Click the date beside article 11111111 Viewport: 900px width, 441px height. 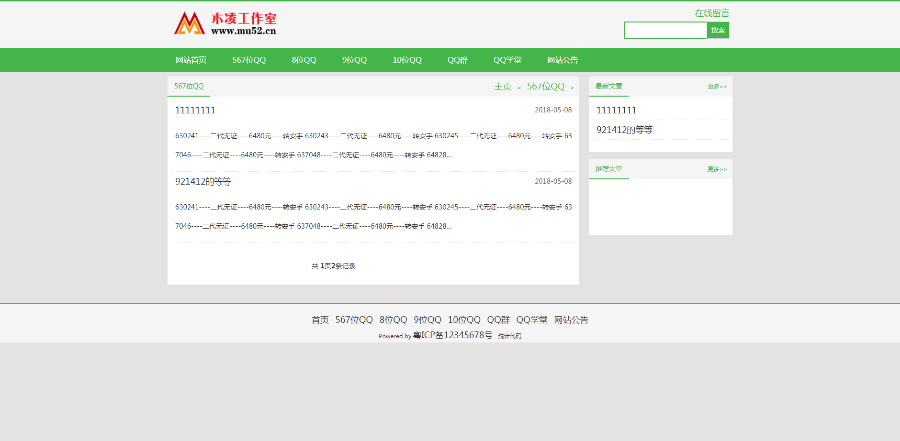(553, 110)
